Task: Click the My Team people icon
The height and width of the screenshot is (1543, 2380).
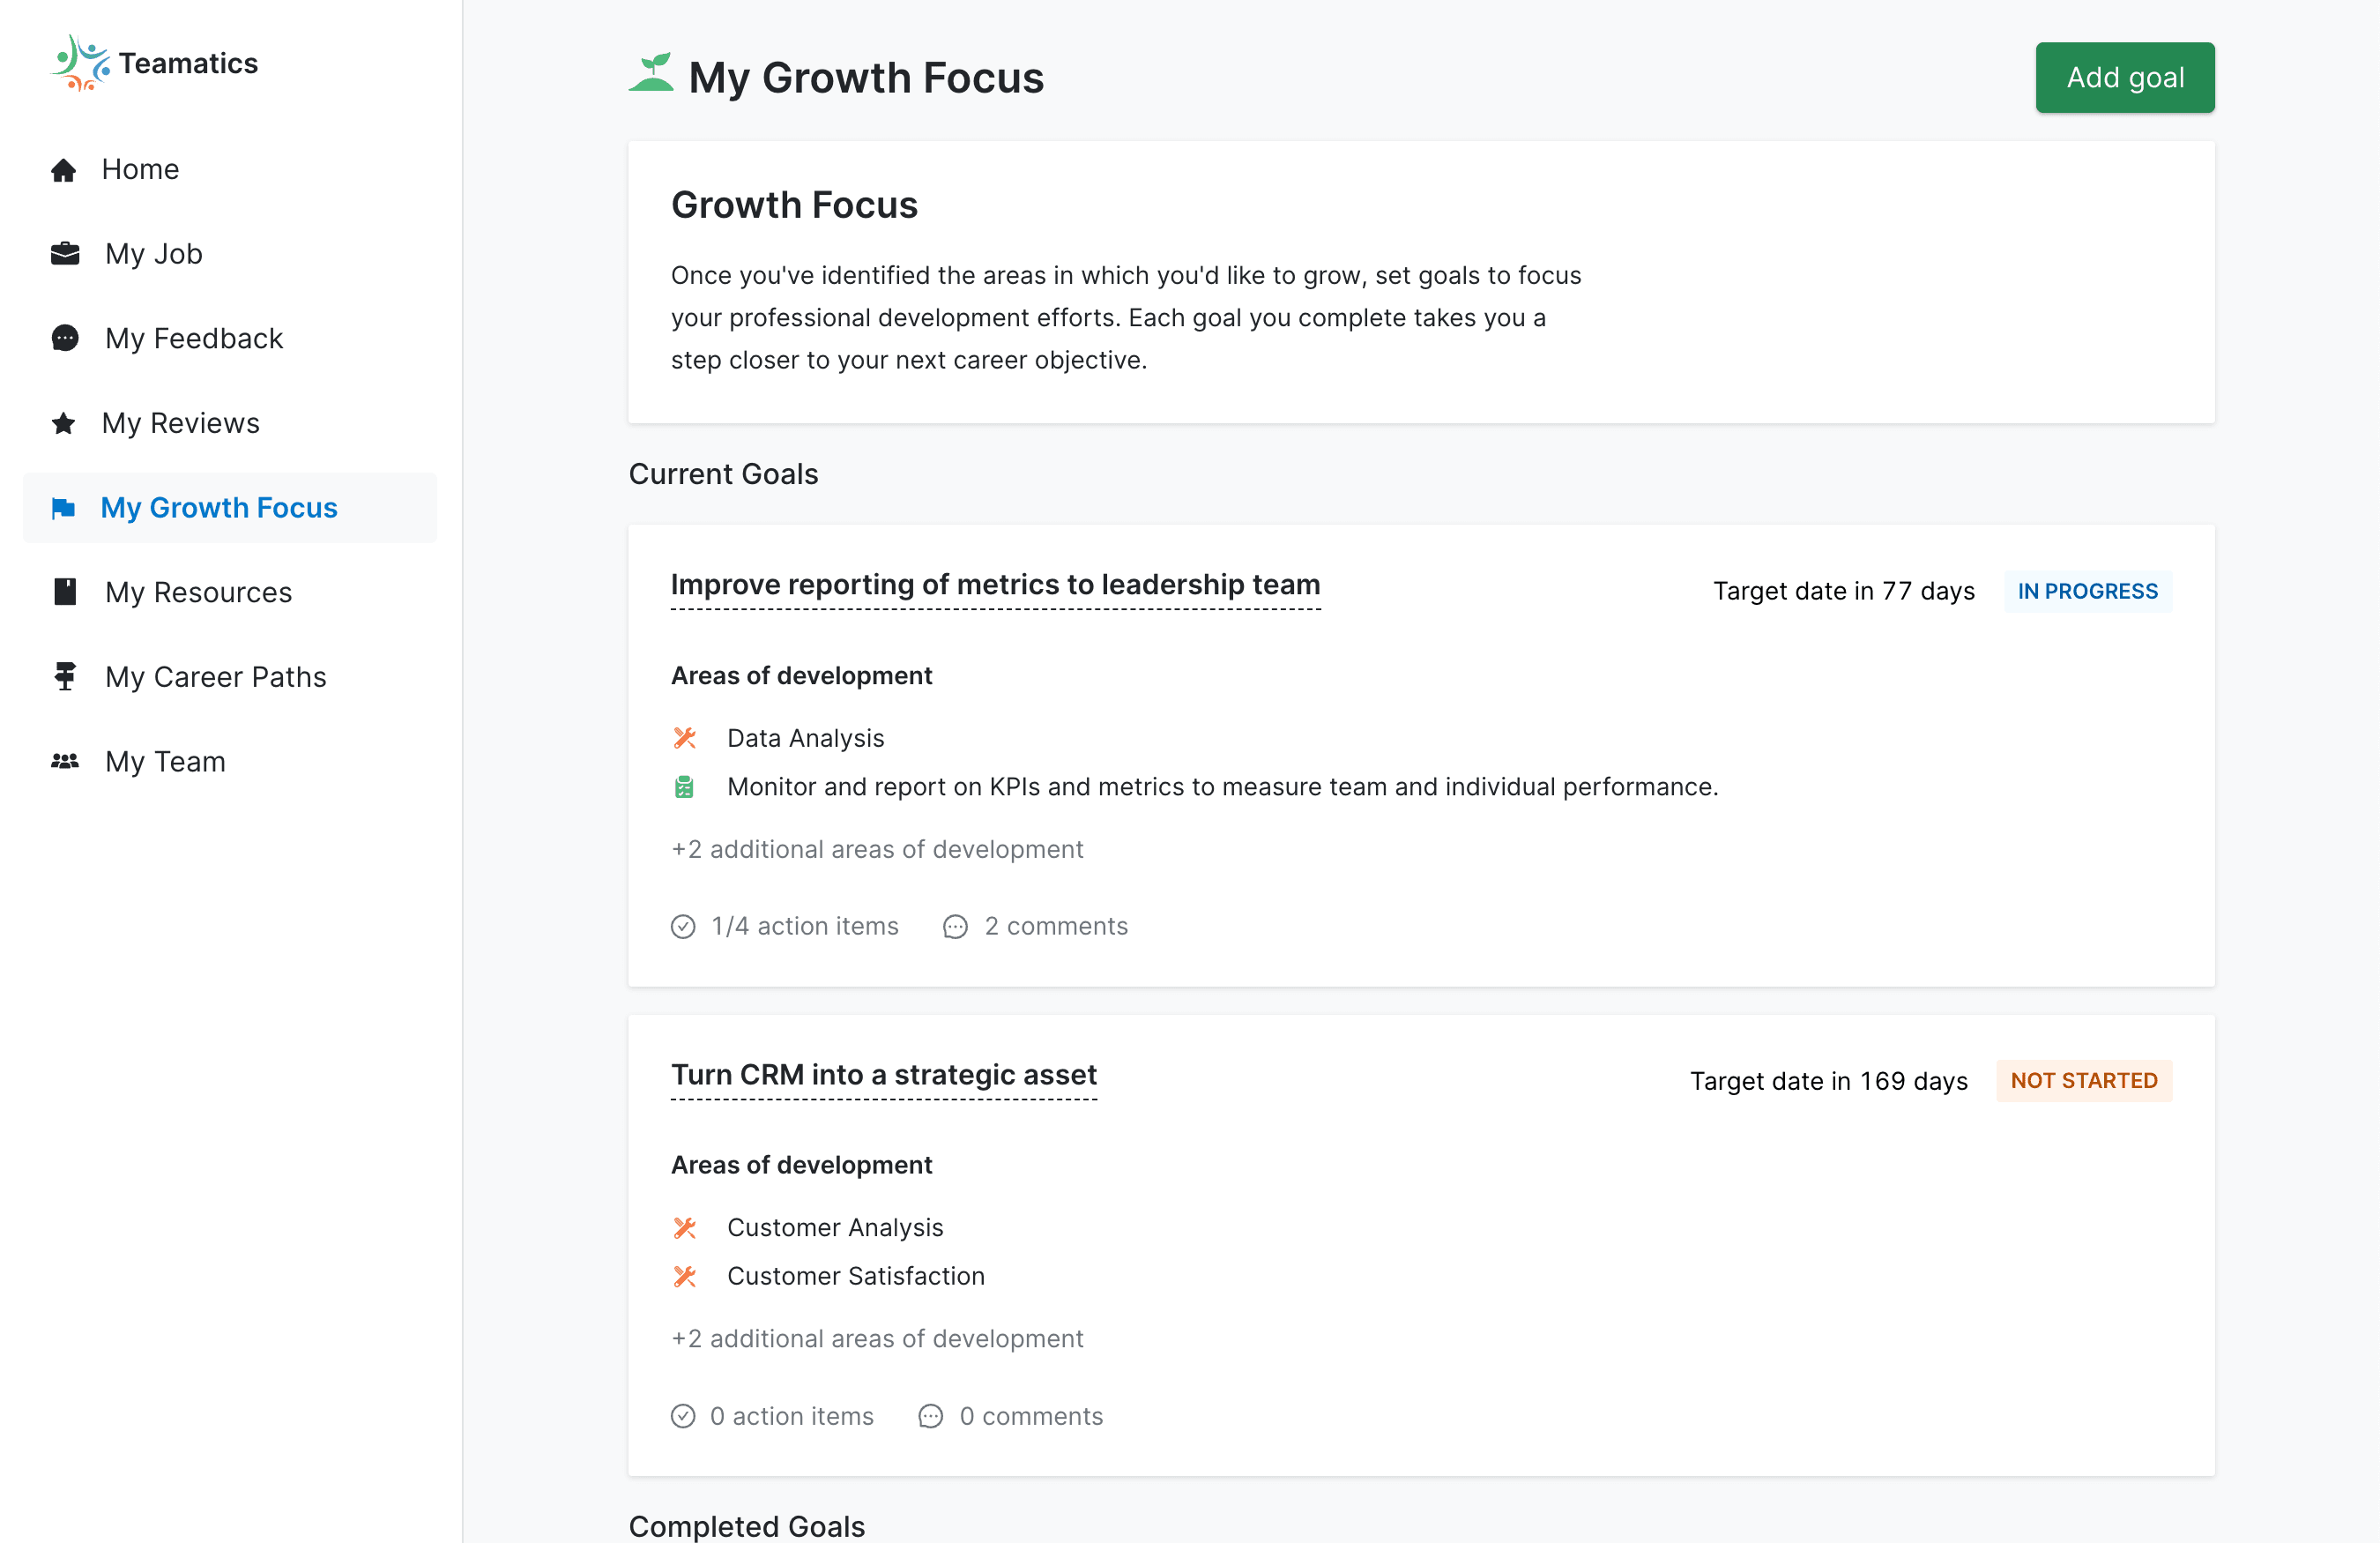Action: click(65, 762)
